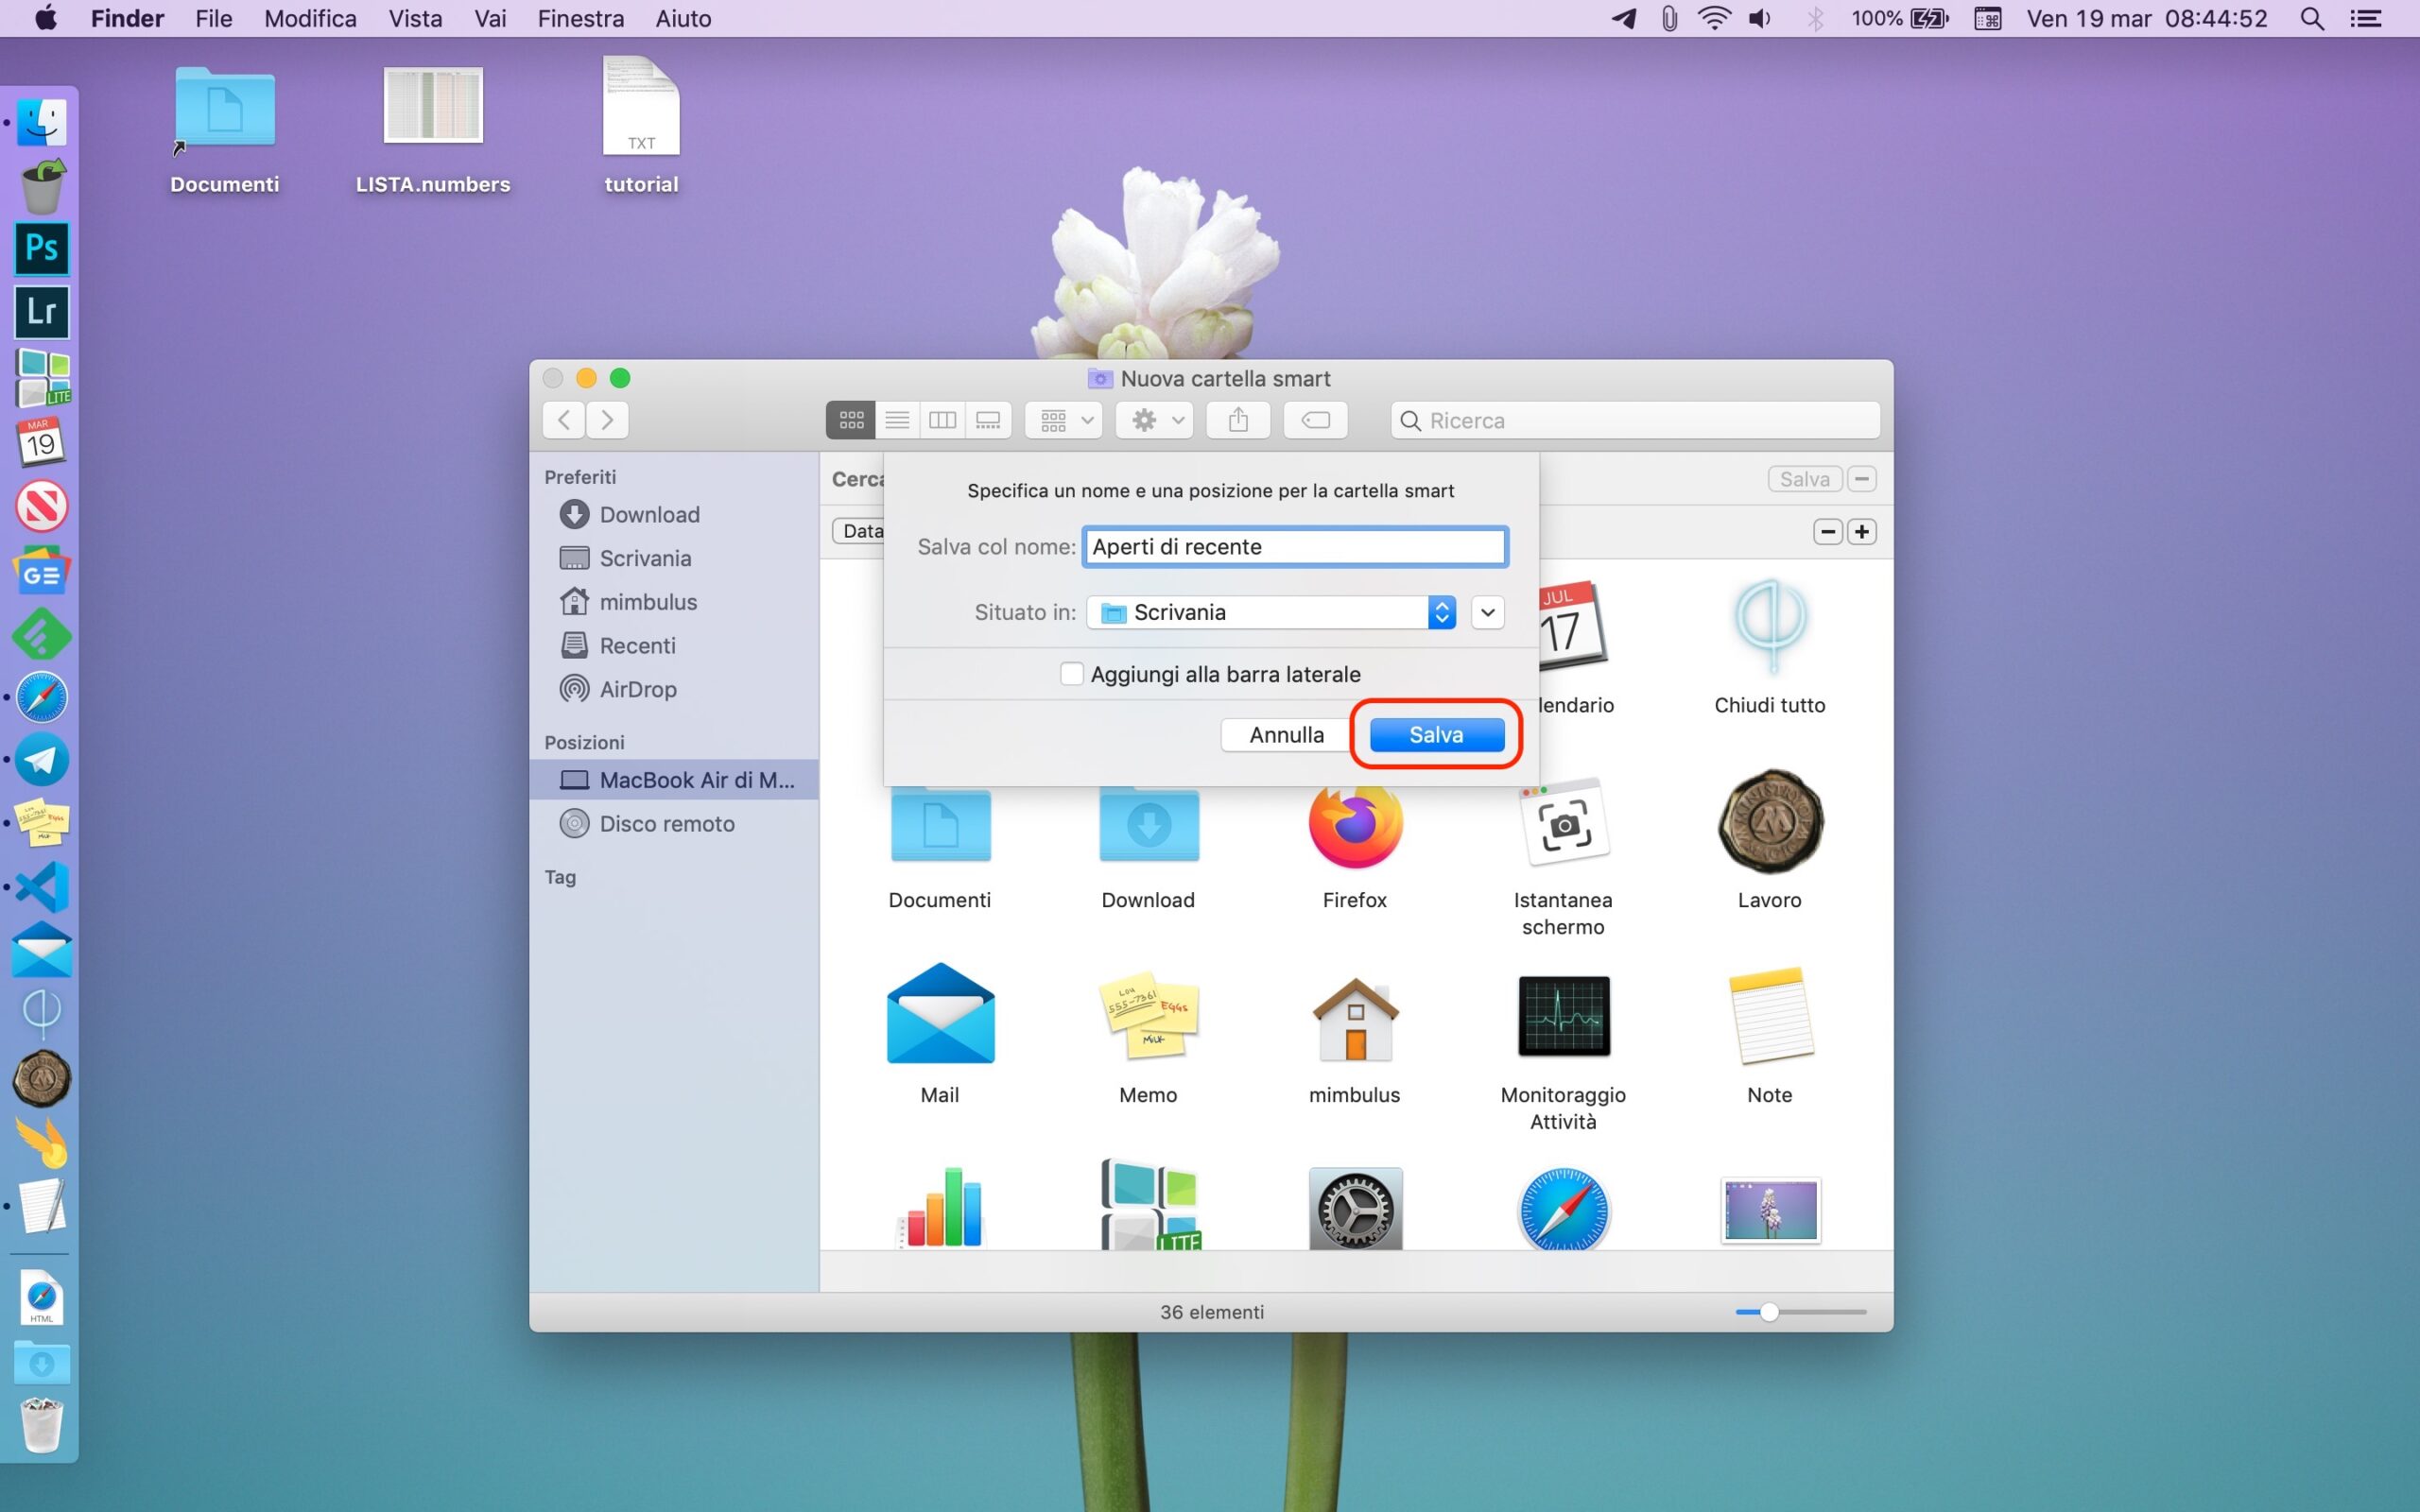Click the blue Salva button
Viewport: 2420px width, 1512px height.
point(1436,735)
